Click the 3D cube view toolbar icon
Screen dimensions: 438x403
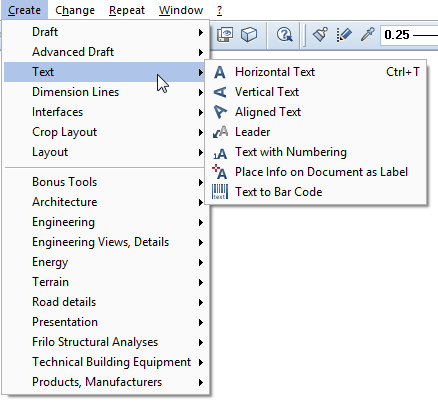[x=249, y=35]
